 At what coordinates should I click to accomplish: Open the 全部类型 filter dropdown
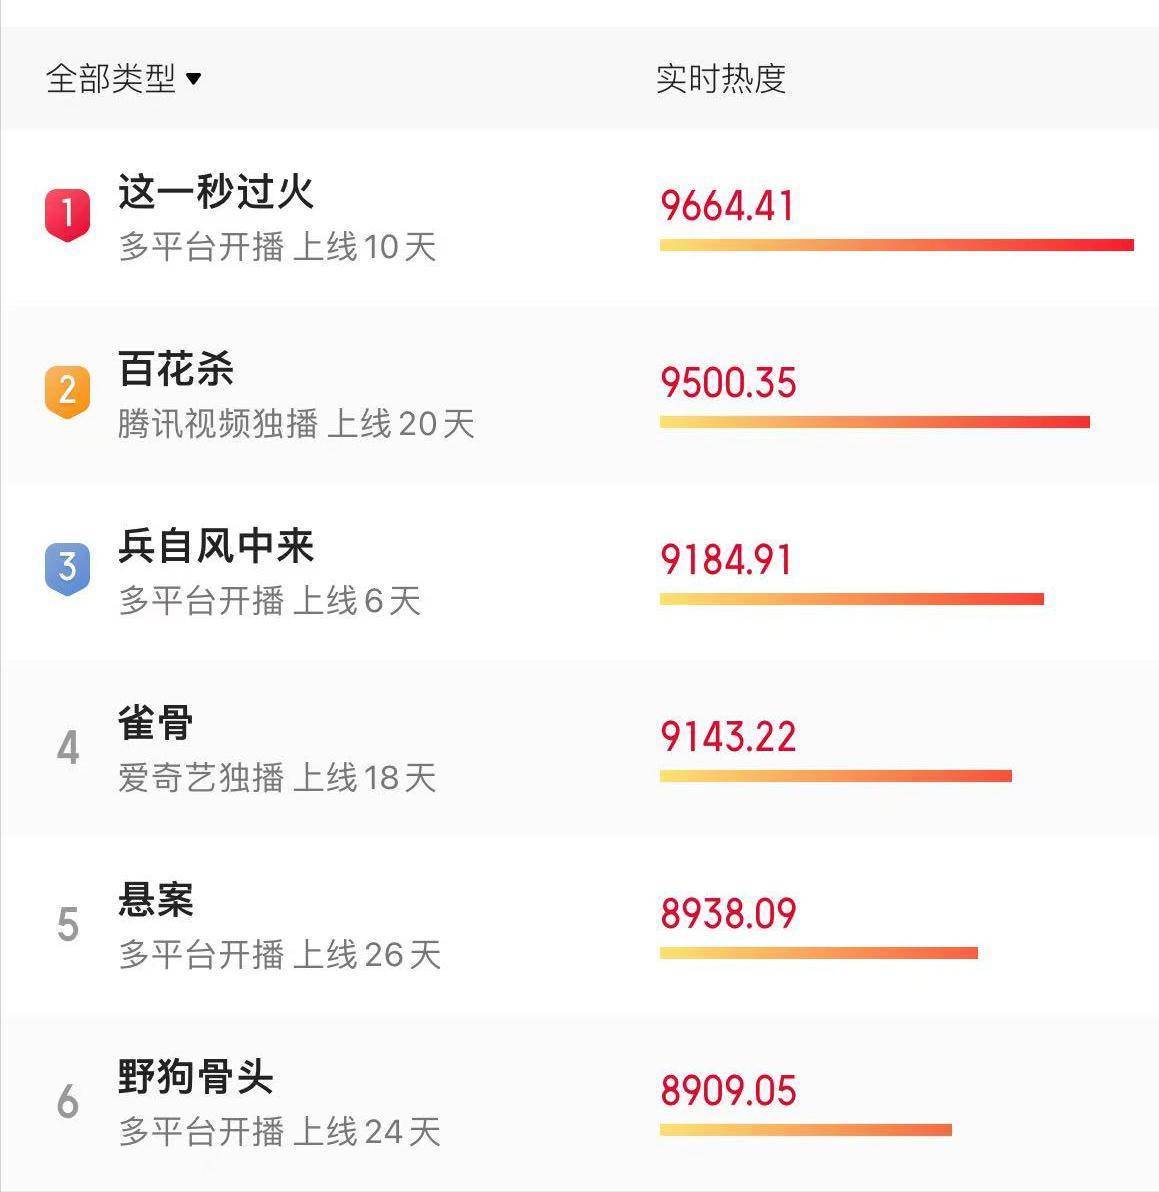(x=123, y=78)
